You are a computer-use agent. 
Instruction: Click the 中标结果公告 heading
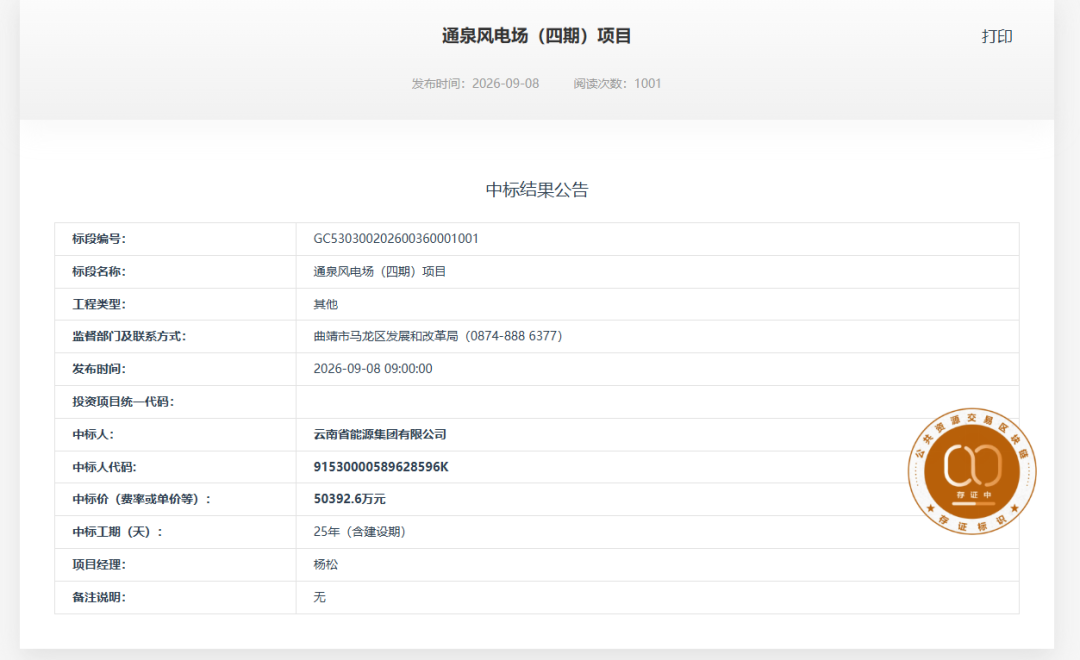(537, 190)
